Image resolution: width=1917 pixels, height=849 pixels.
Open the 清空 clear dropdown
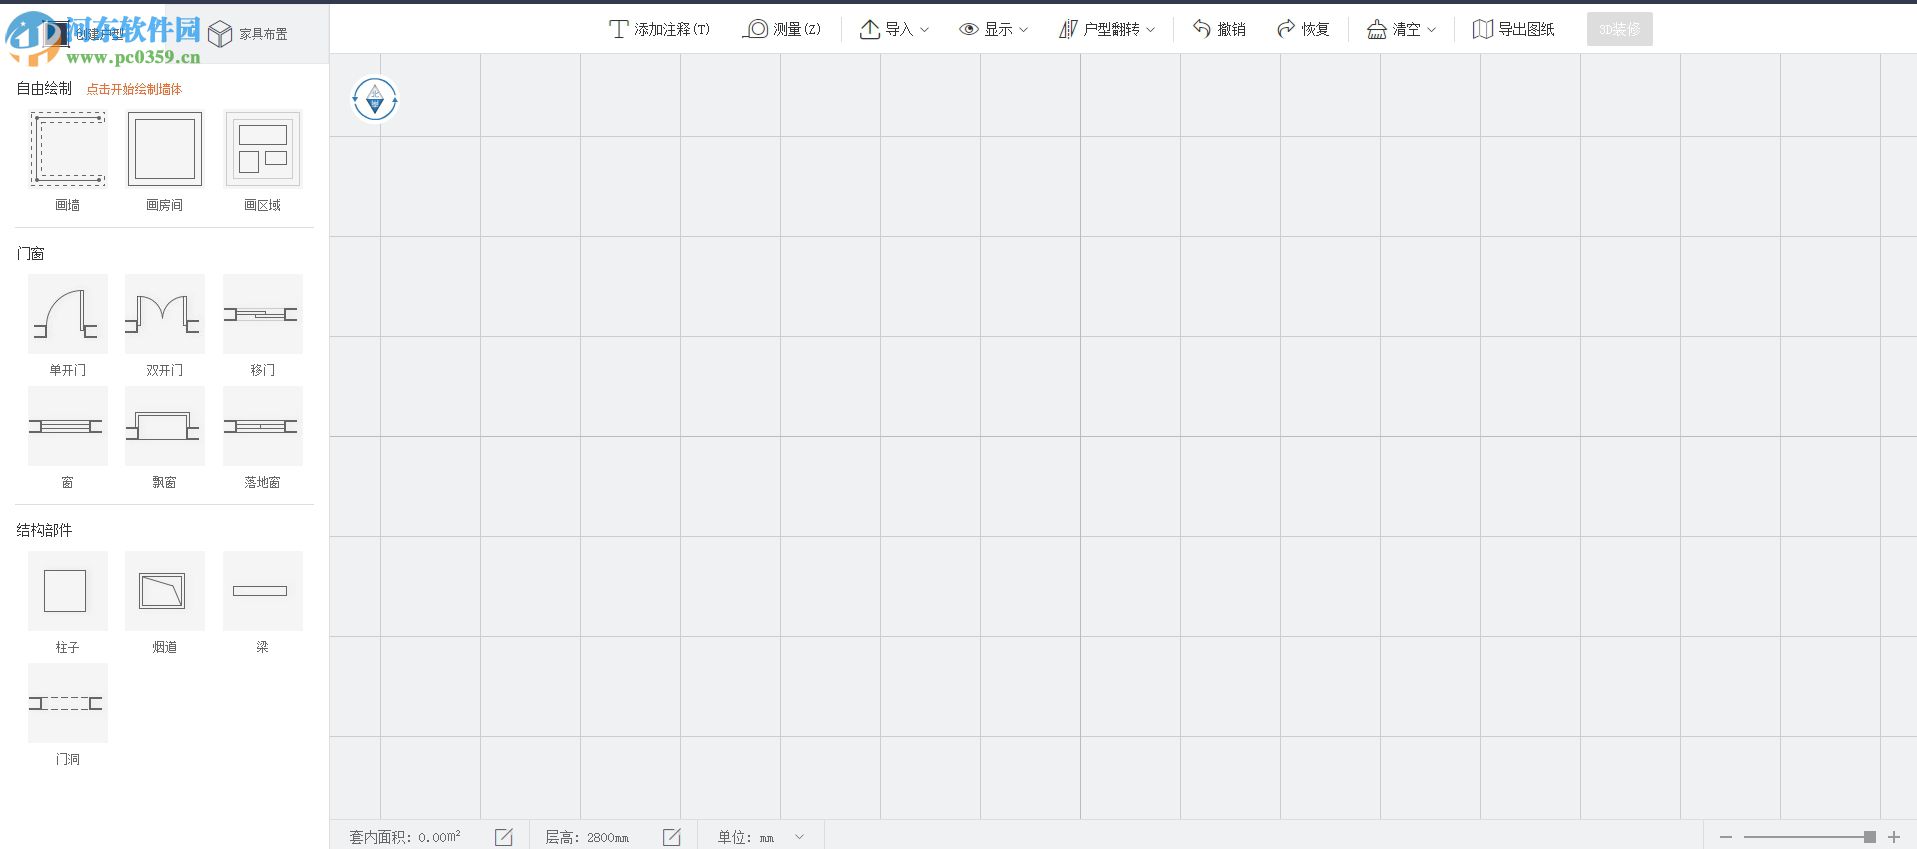click(x=1402, y=29)
